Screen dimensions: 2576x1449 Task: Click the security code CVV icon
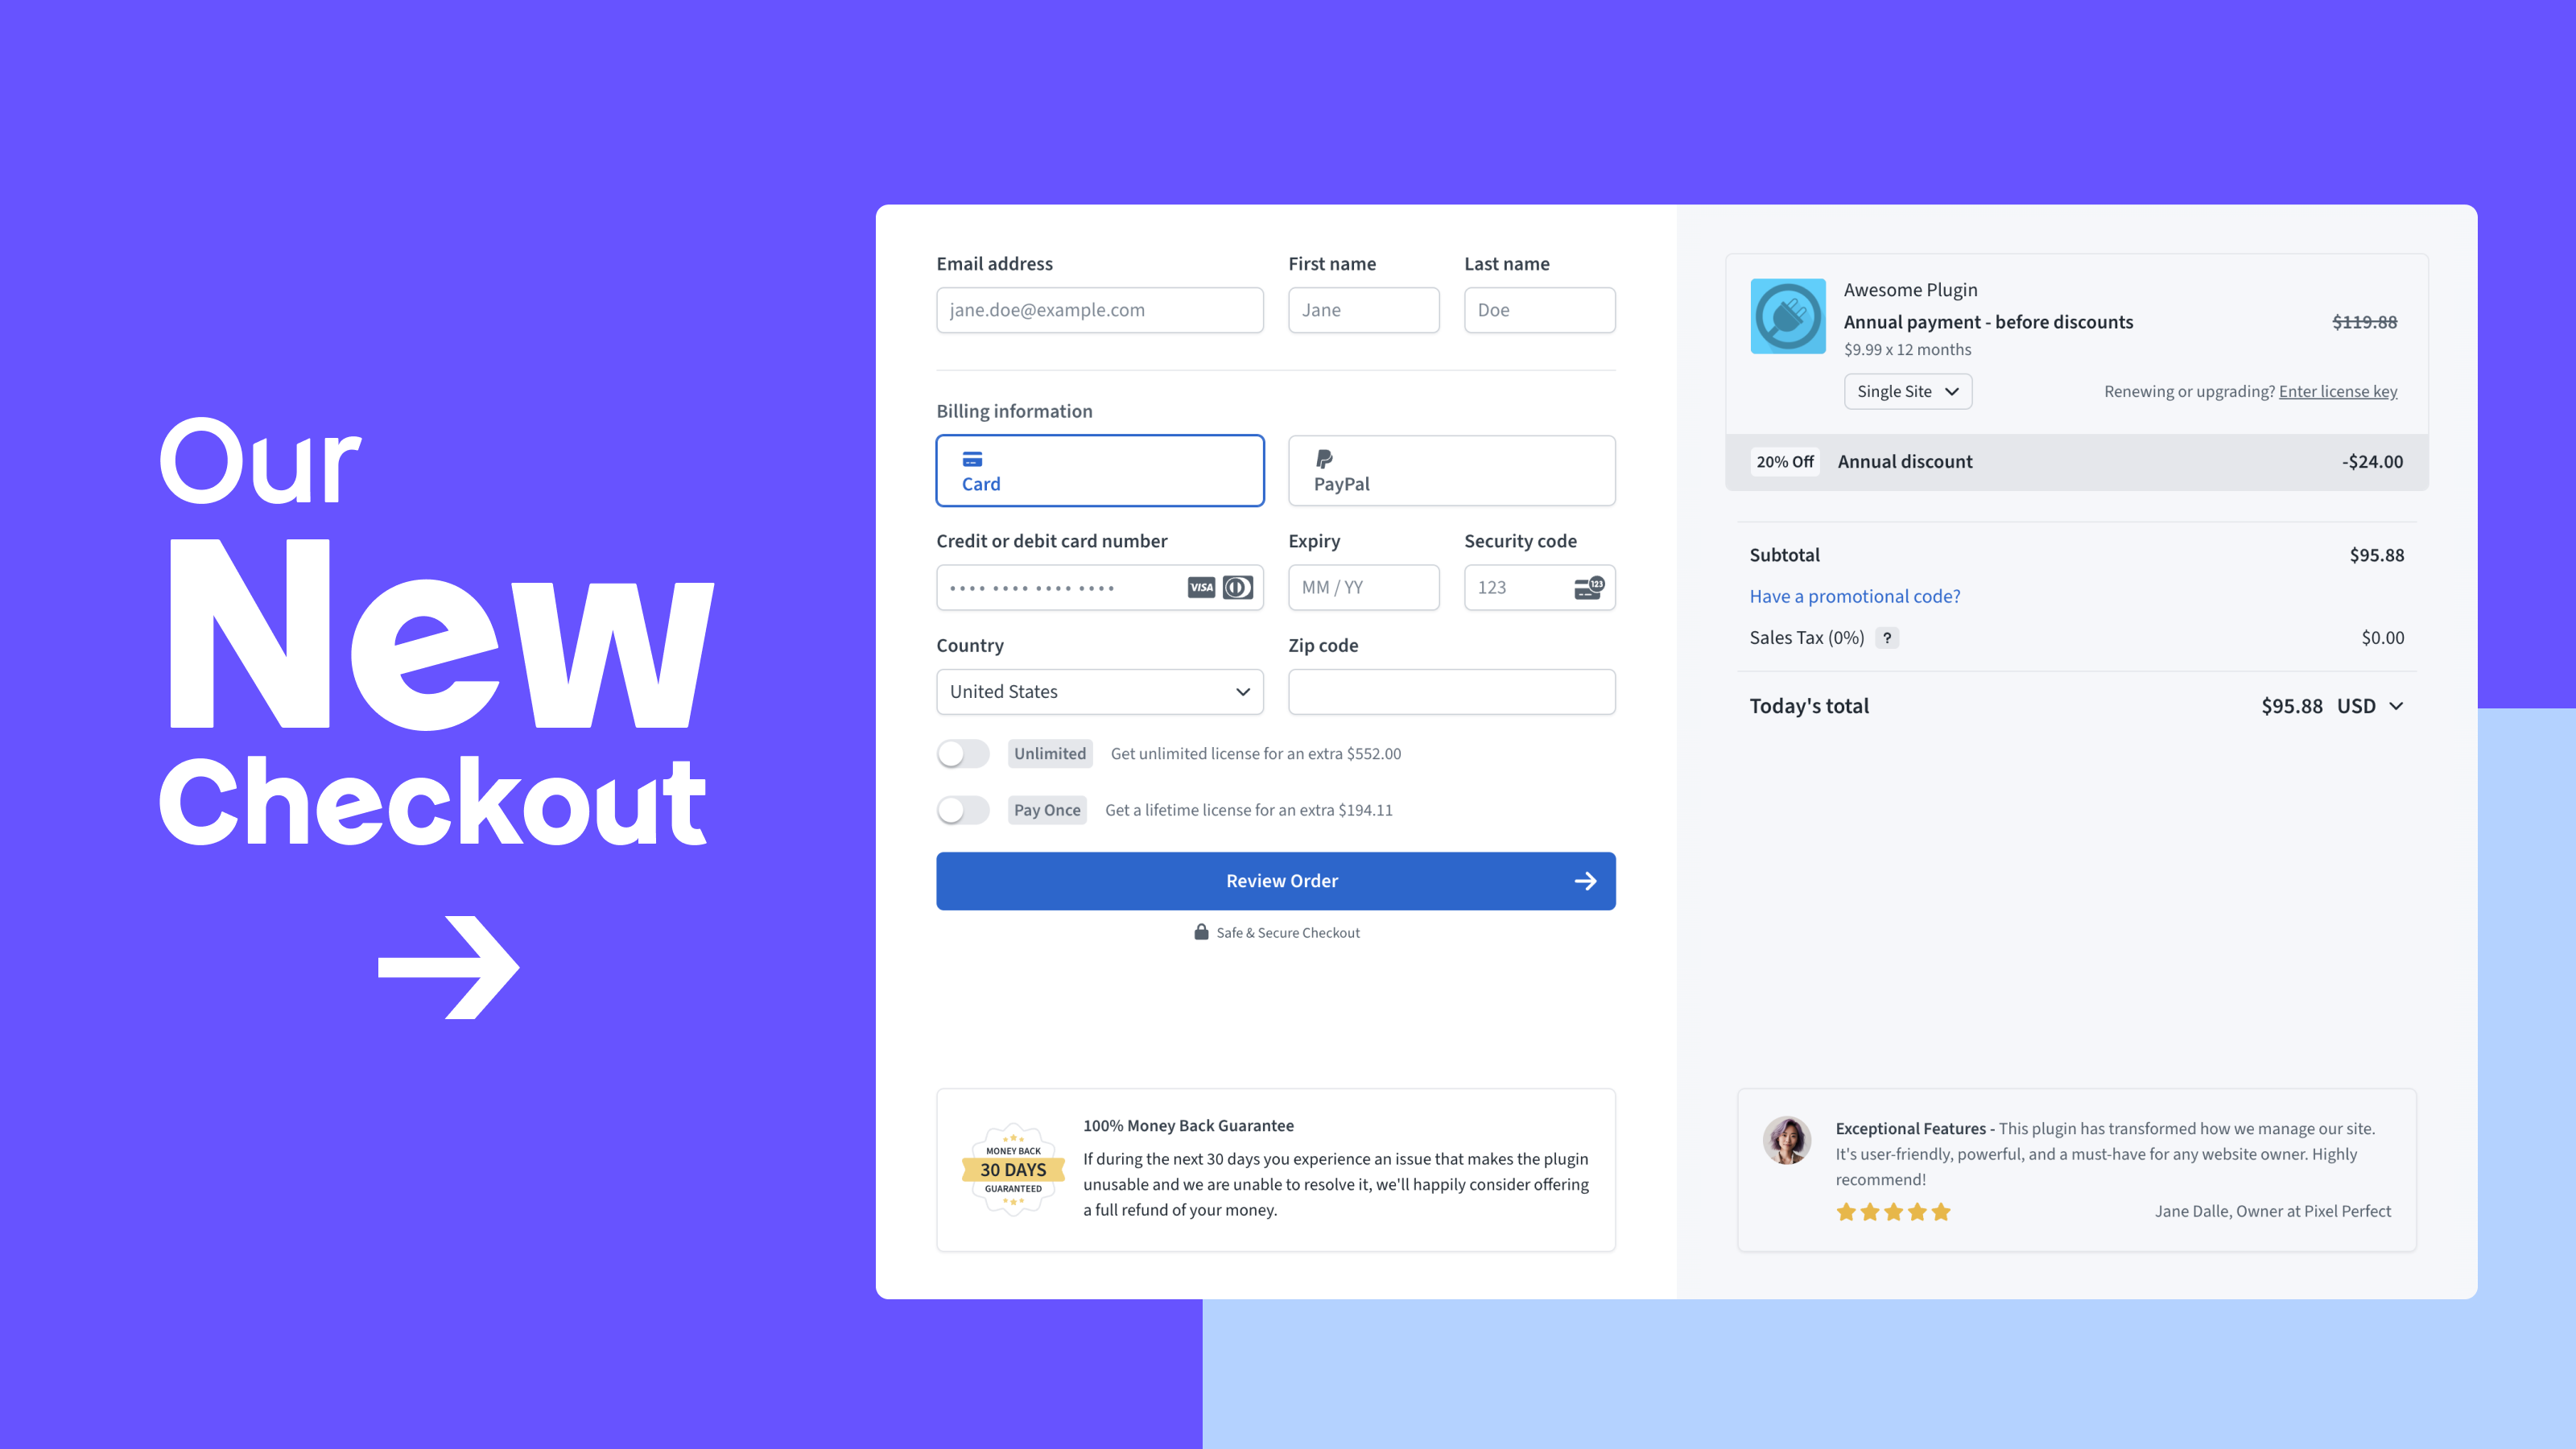[1587, 585]
